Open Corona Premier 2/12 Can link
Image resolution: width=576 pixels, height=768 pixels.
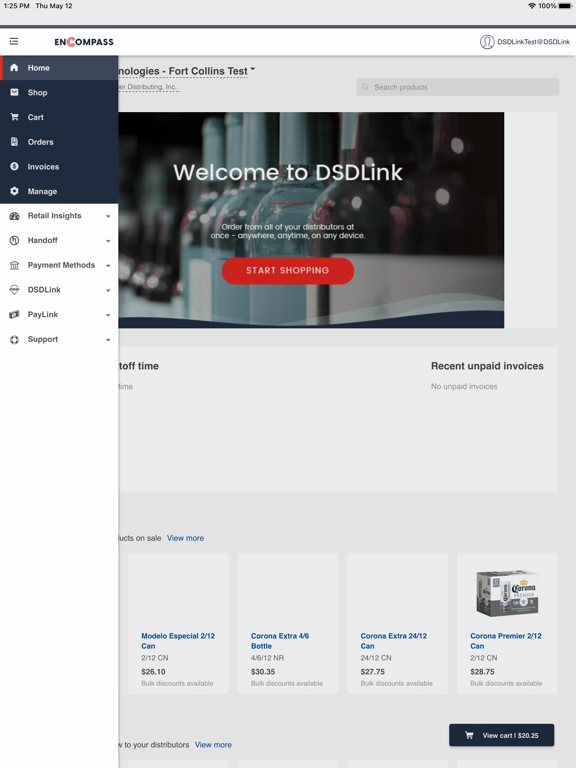(x=505, y=641)
